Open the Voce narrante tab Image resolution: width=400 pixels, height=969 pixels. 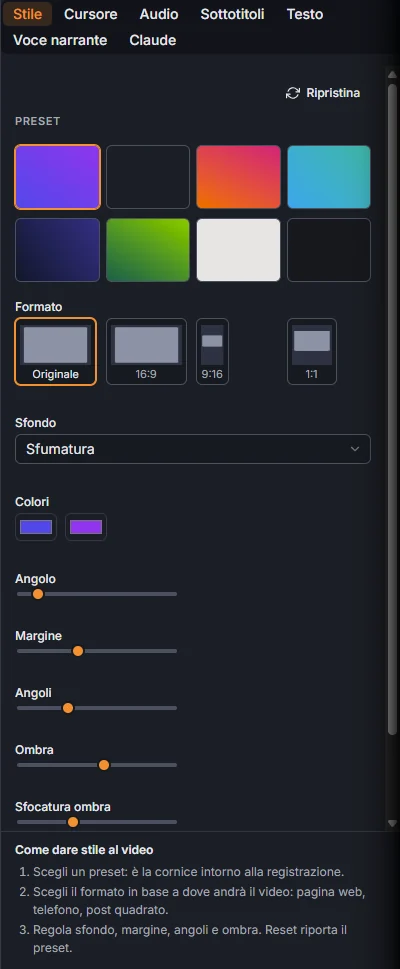point(60,40)
